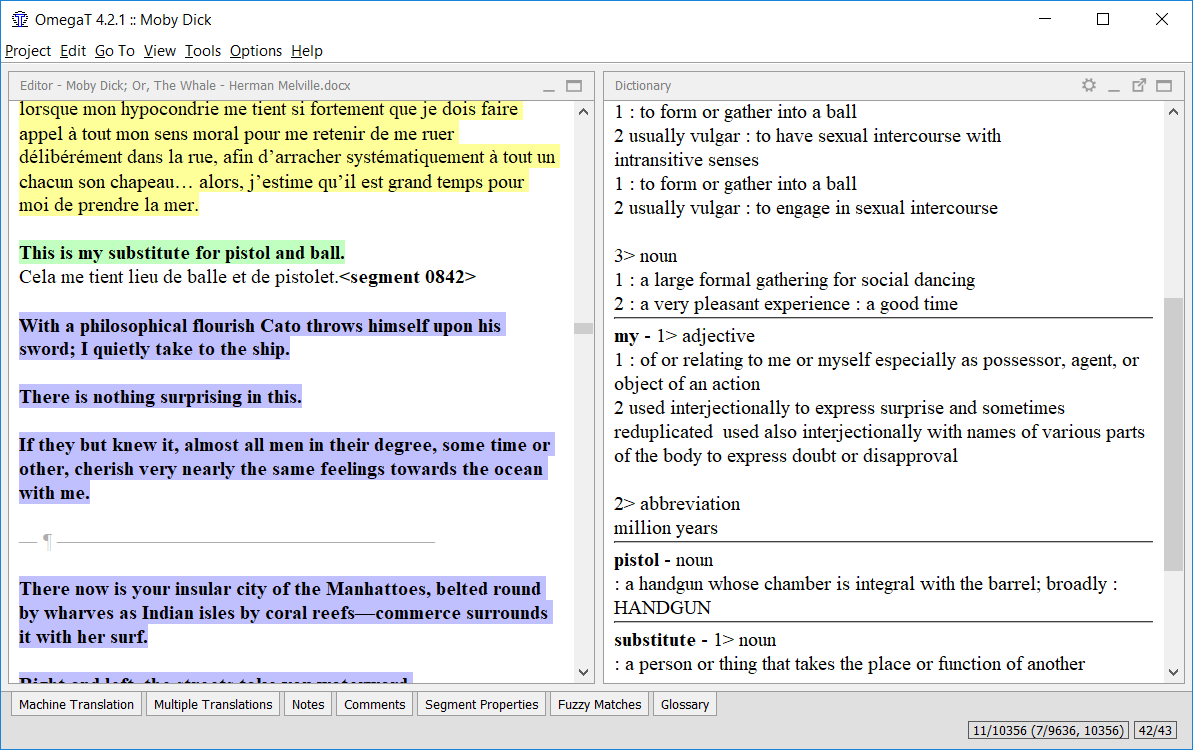
Task: Open the Edit menu
Action: (73, 51)
